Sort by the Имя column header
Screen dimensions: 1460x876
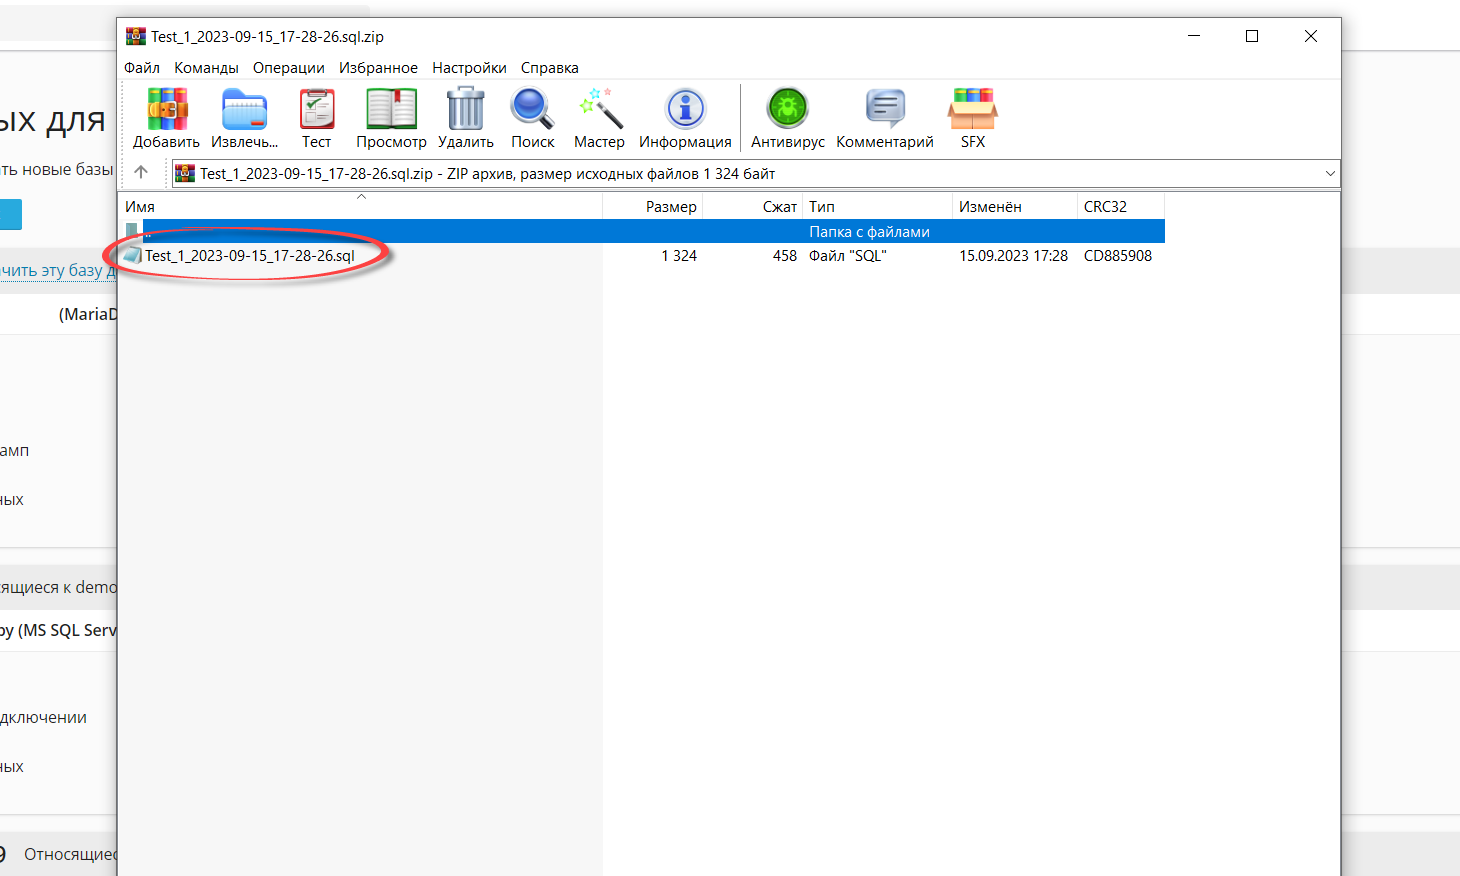140,207
